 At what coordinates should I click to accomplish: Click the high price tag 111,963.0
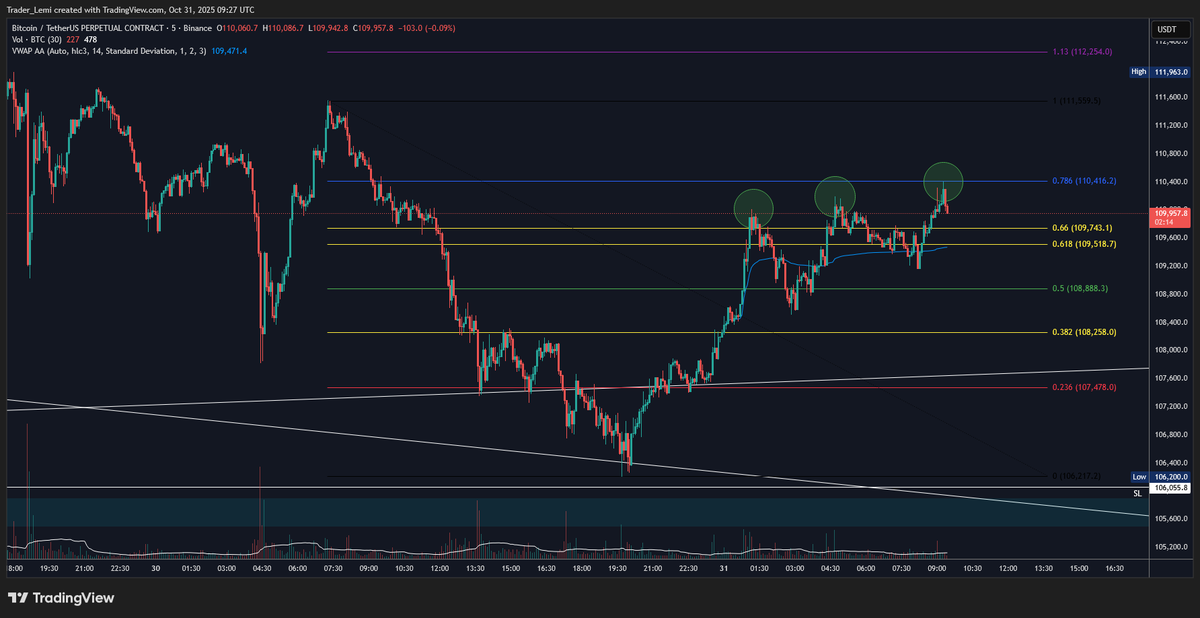click(1171, 72)
